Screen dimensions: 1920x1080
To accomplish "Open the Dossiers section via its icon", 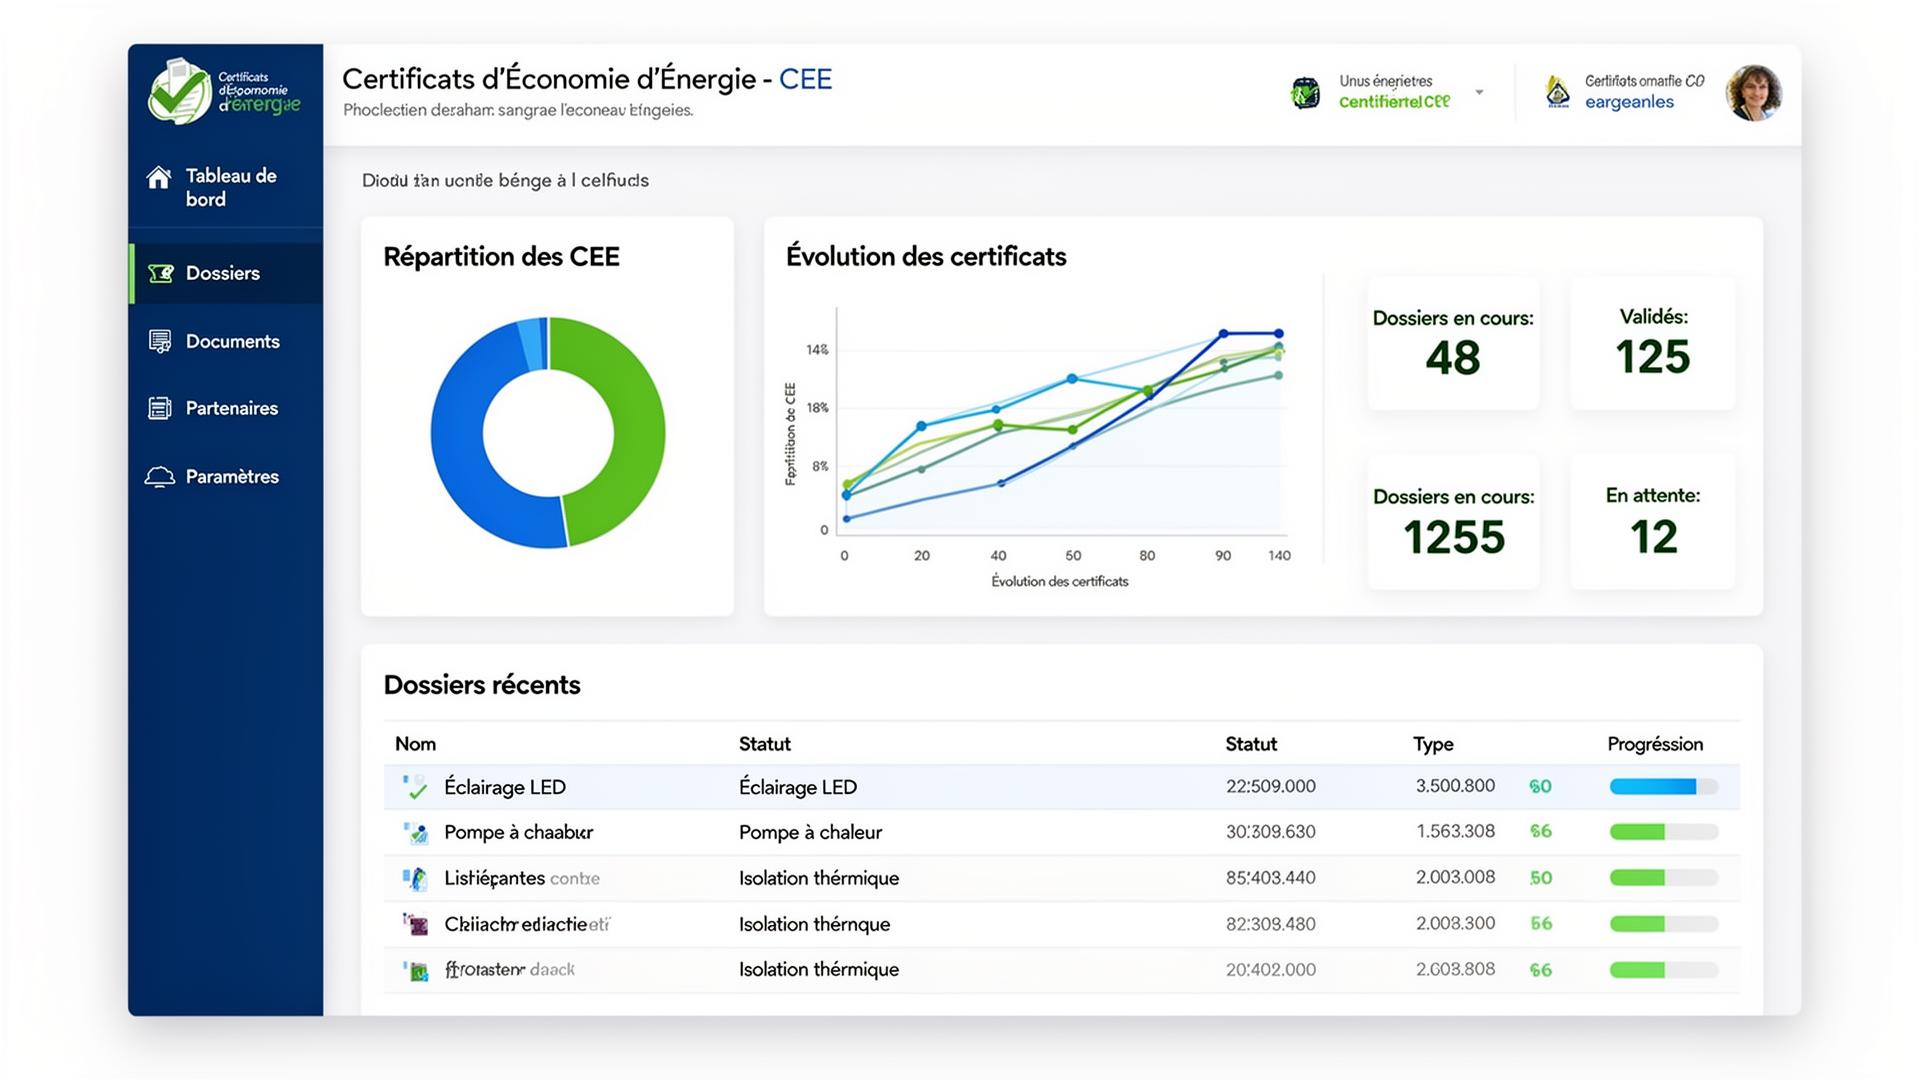I will 159,273.
